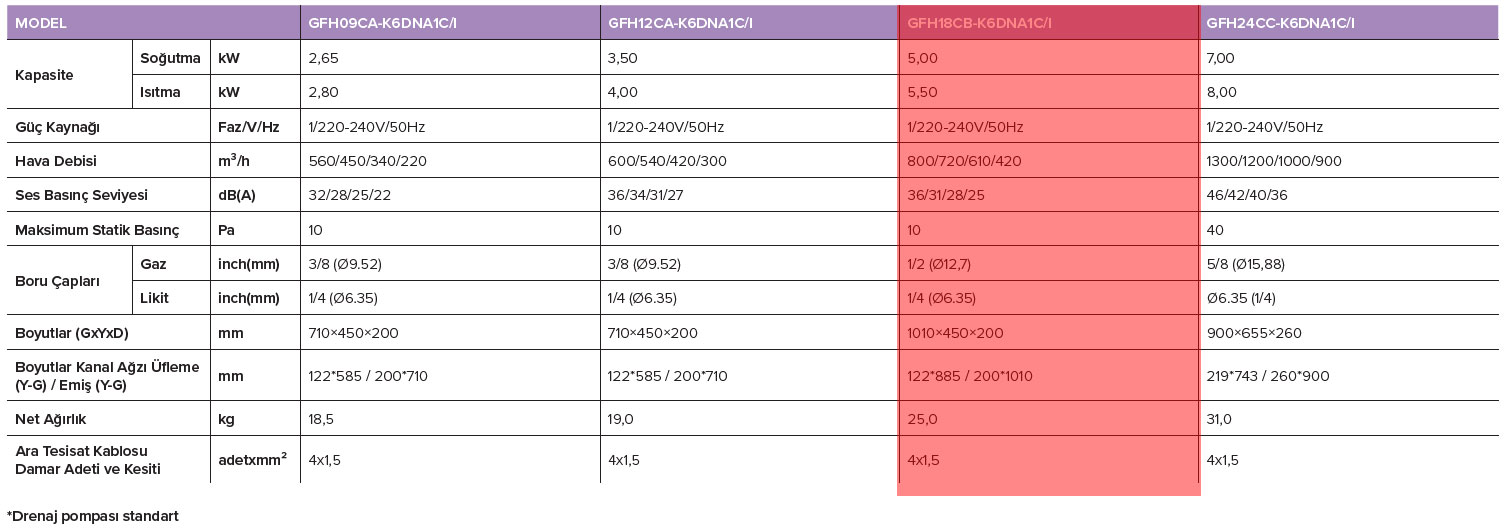Click the 5,00 cooling value in highlighted column

click(922, 58)
